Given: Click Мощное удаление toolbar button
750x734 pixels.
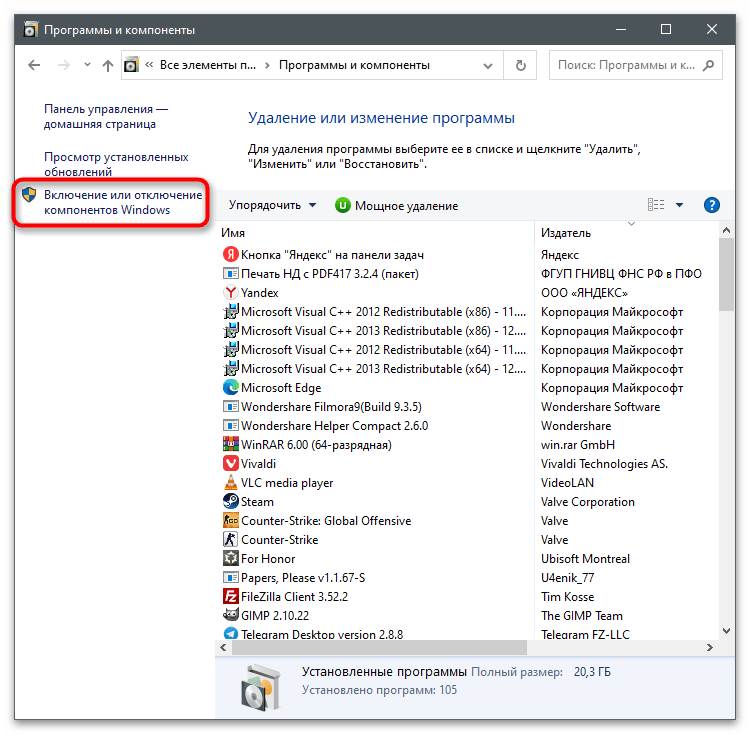Looking at the screenshot, I should pyautogui.click(x=397, y=206).
